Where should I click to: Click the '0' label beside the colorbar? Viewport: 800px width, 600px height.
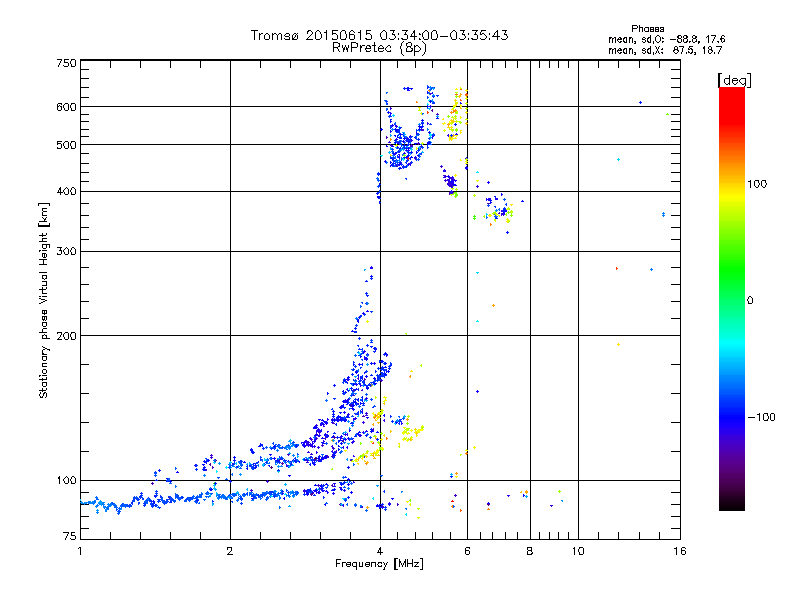749,301
